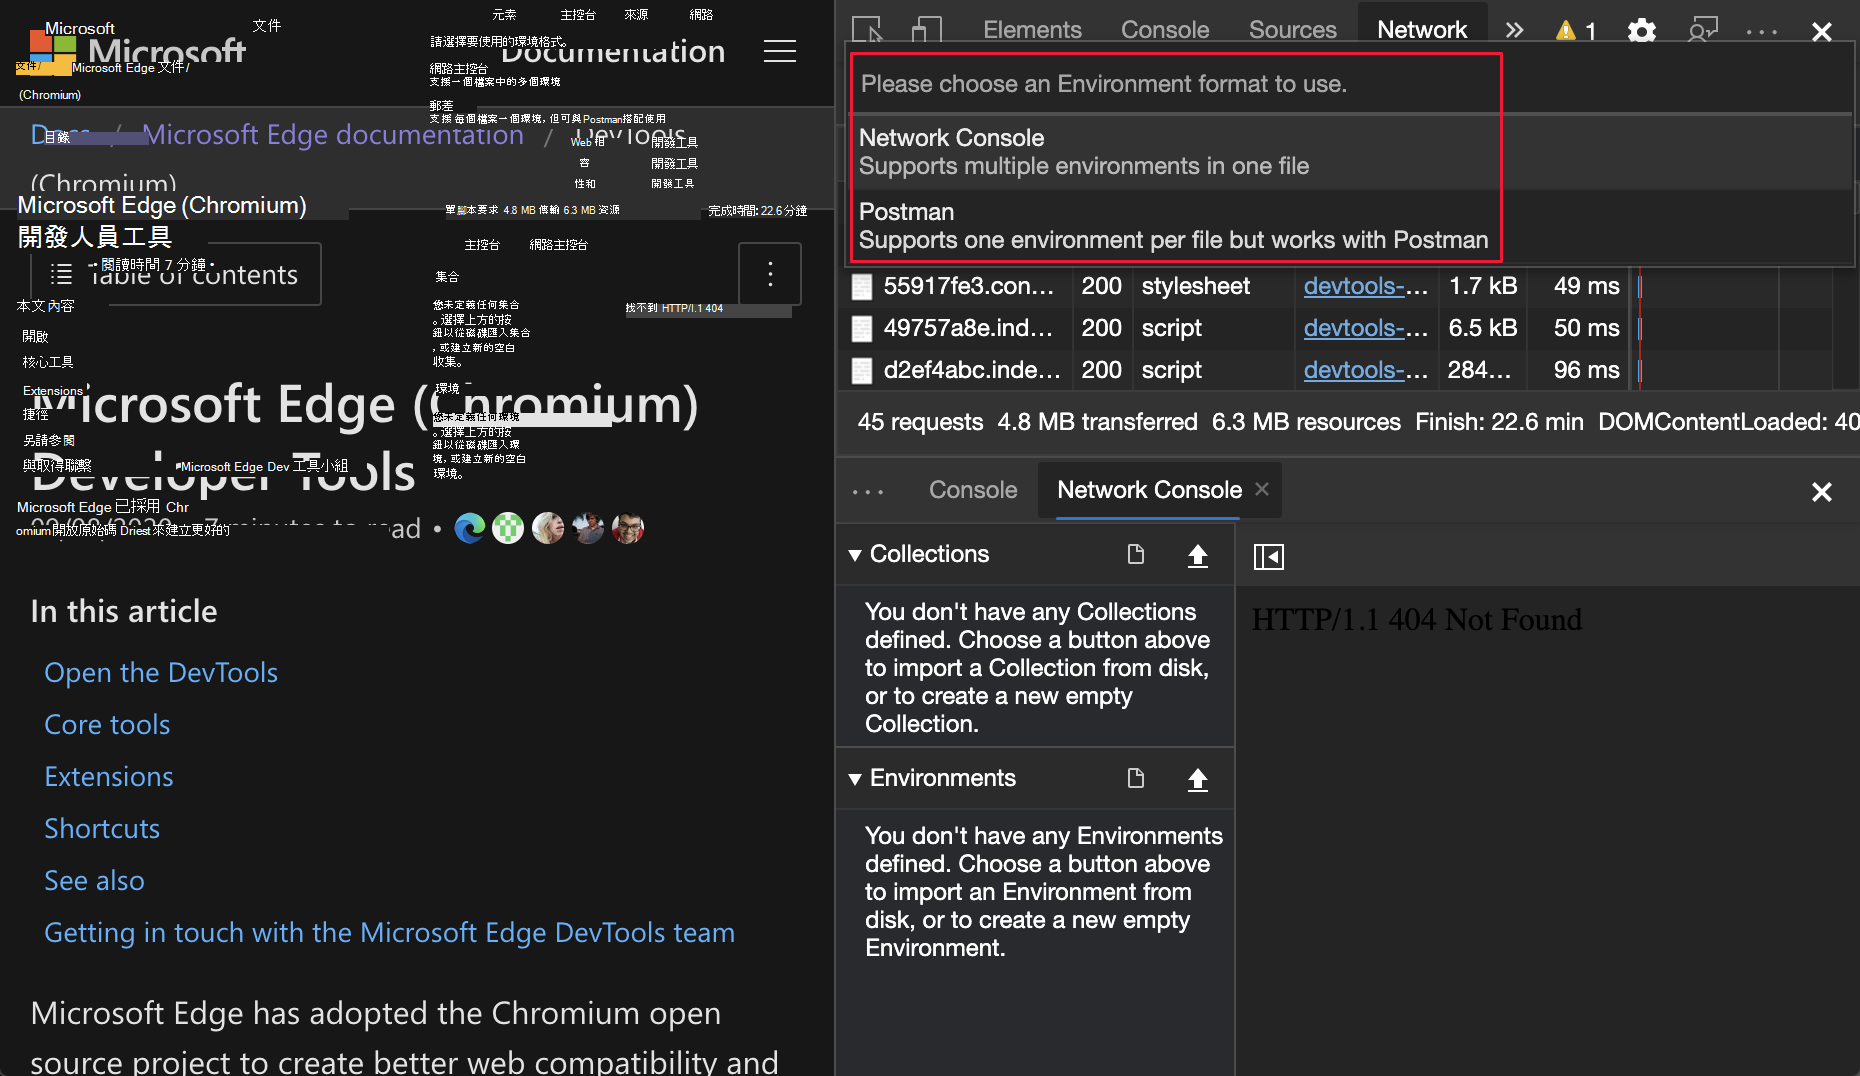Click the Edge contributor avatar
1860x1076 pixels.
(x=470, y=528)
